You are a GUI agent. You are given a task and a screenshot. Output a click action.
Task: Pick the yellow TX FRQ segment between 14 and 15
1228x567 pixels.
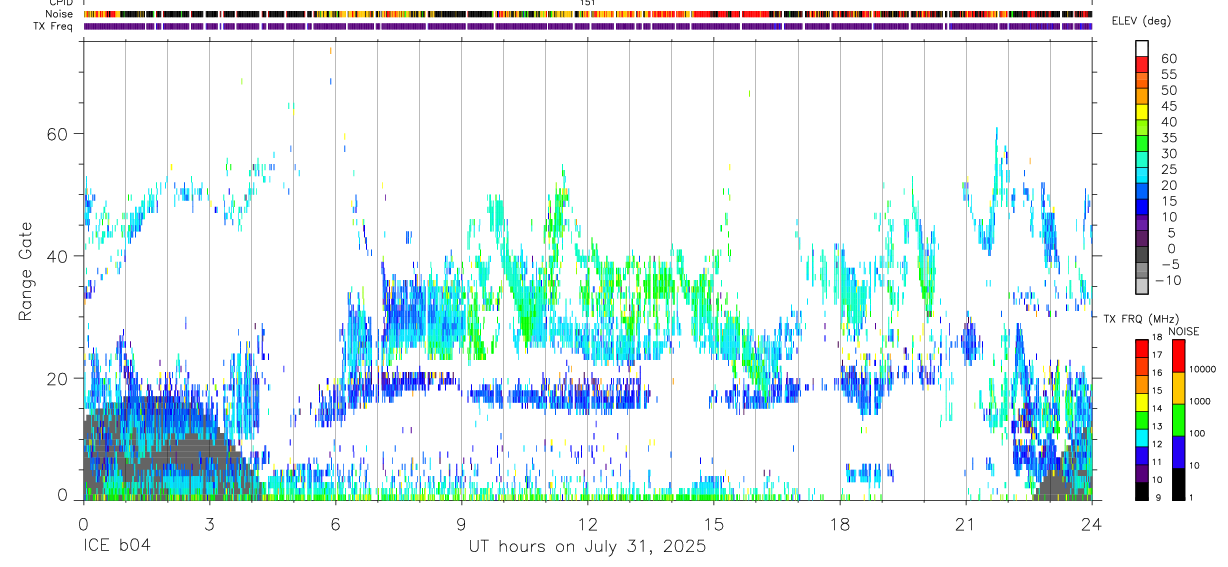click(x=1142, y=402)
